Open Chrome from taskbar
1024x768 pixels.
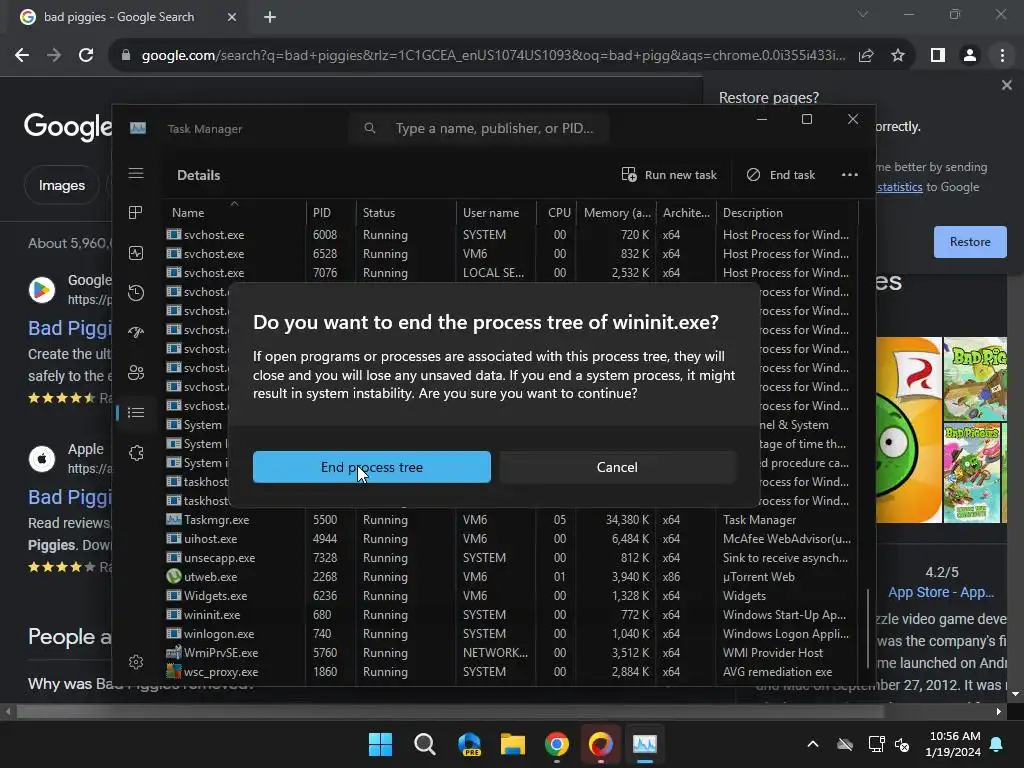[x=556, y=744]
